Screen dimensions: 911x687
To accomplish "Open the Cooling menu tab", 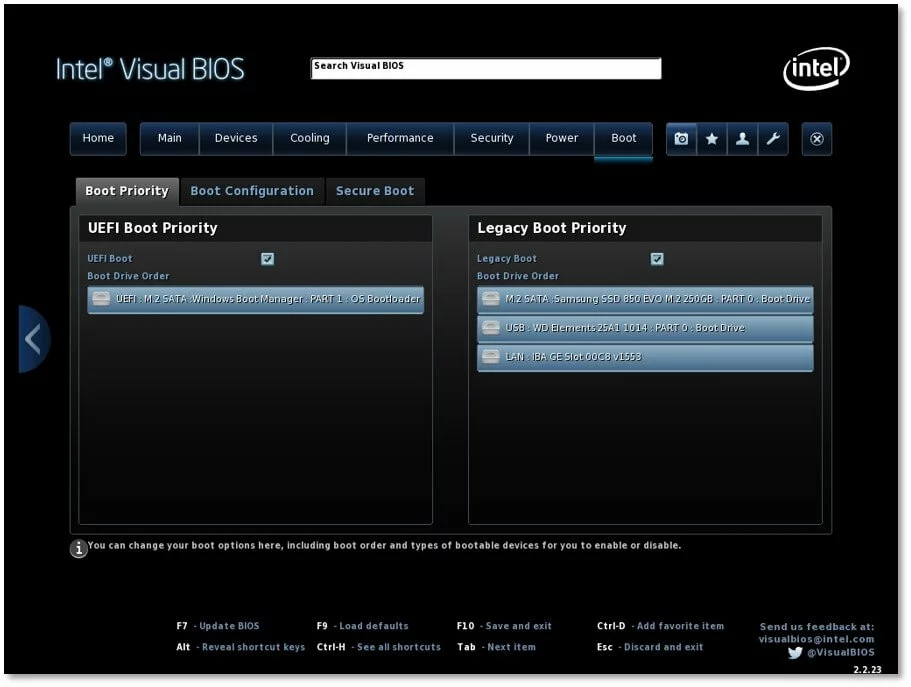I will pyautogui.click(x=310, y=138).
